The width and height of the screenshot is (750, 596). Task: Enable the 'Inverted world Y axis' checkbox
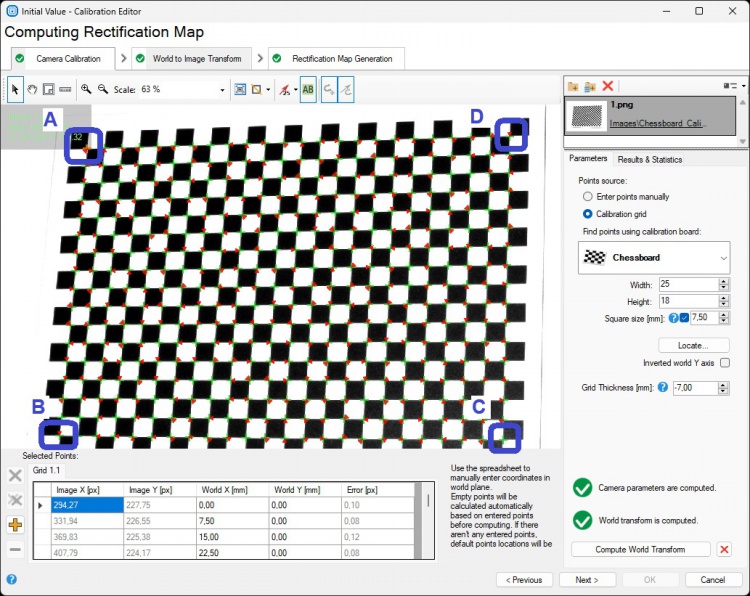(725, 363)
